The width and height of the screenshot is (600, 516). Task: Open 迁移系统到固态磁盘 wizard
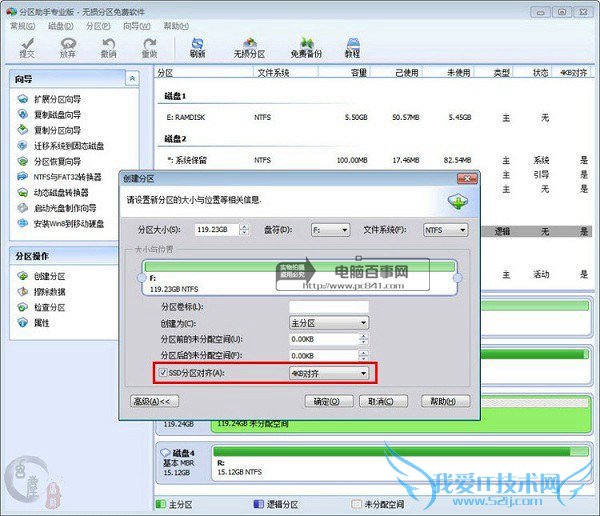(x=61, y=146)
